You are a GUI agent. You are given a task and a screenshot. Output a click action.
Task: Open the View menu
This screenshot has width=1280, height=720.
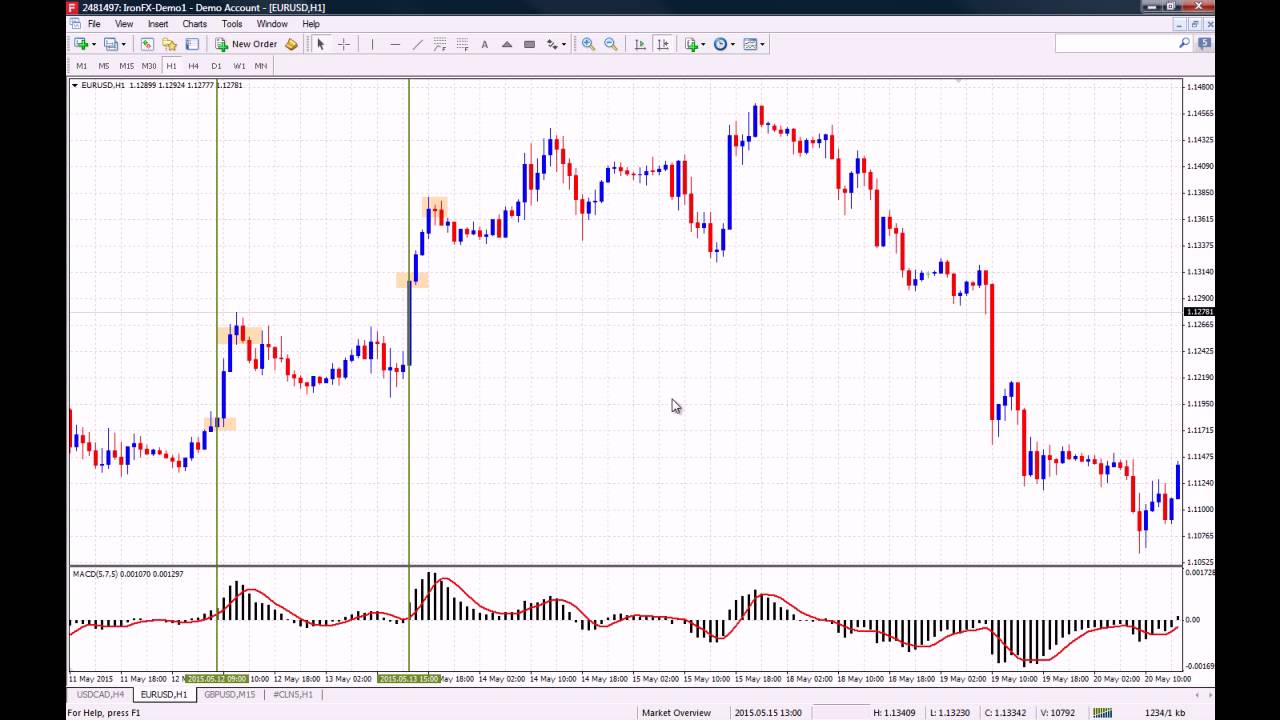click(x=124, y=24)
